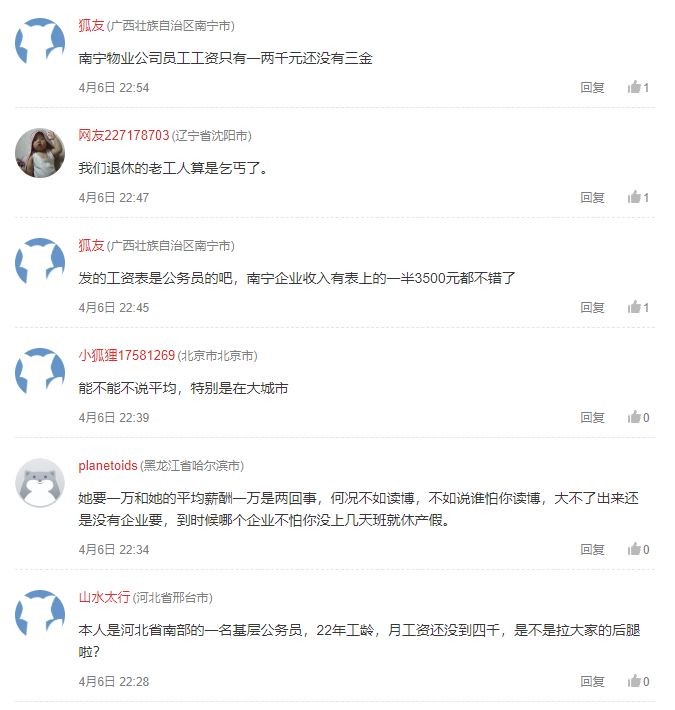
Task: Like the comment by 小狐狸17581269
Action: 634,418
